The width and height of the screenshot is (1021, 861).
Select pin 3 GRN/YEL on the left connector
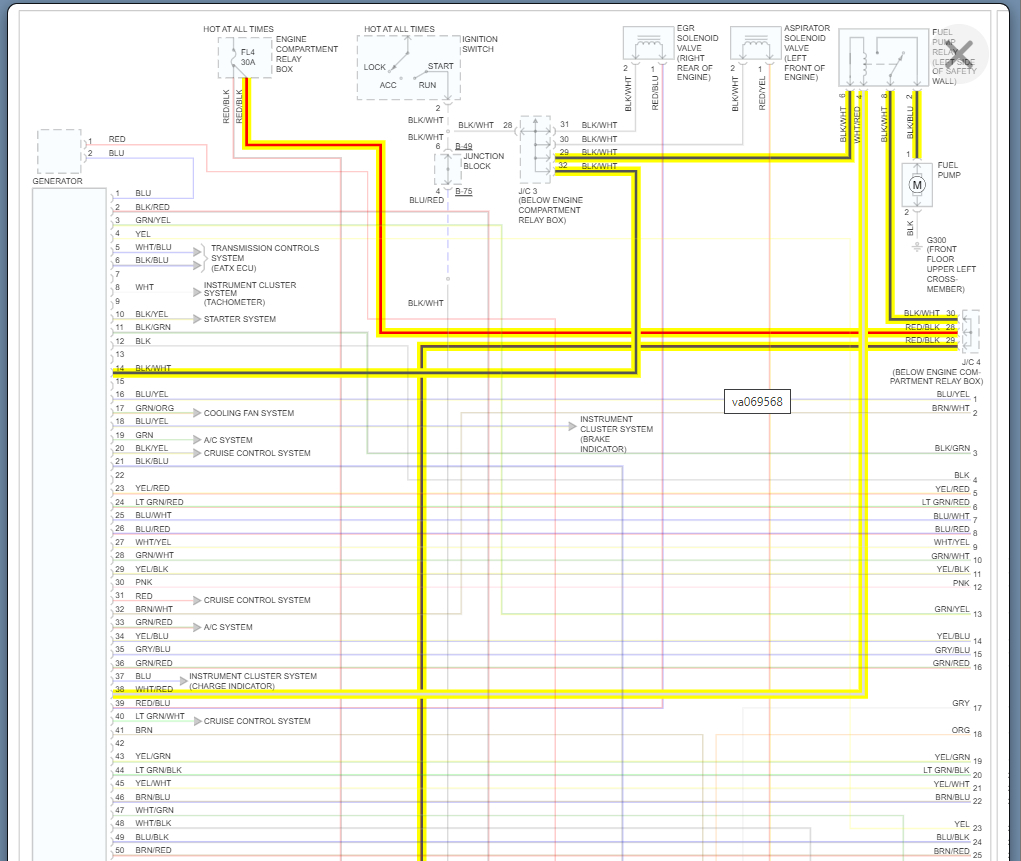143,220
